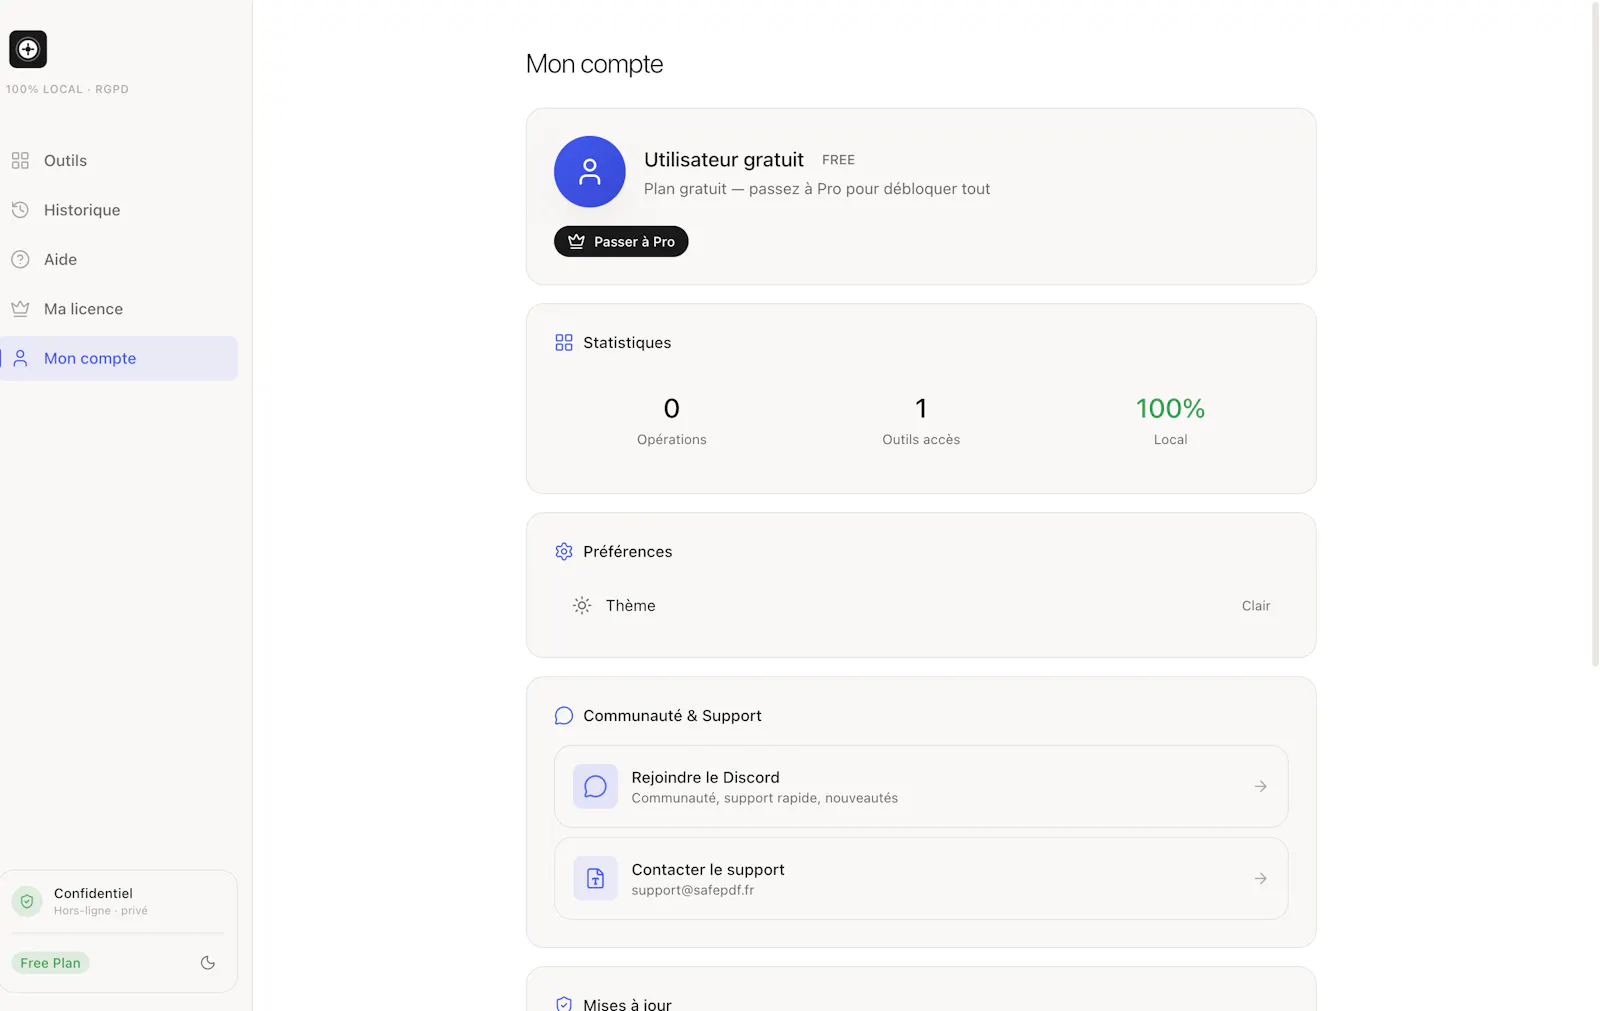This screenshot has width=1600, height=1011.
Task: Open the Outils section
Action: click(x=119, y=161)
